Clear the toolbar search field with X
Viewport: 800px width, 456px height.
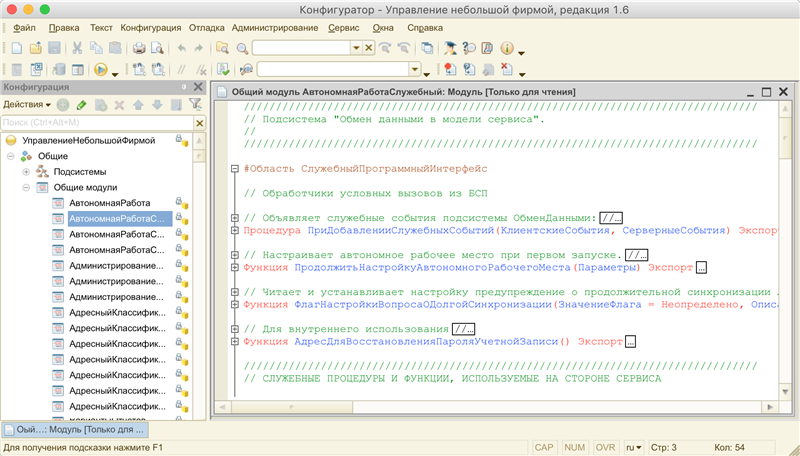(x=369, y=48)
